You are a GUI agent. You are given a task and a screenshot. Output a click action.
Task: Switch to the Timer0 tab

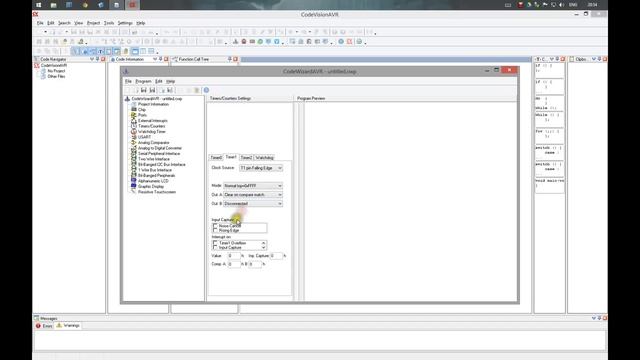tap(216, 158)
